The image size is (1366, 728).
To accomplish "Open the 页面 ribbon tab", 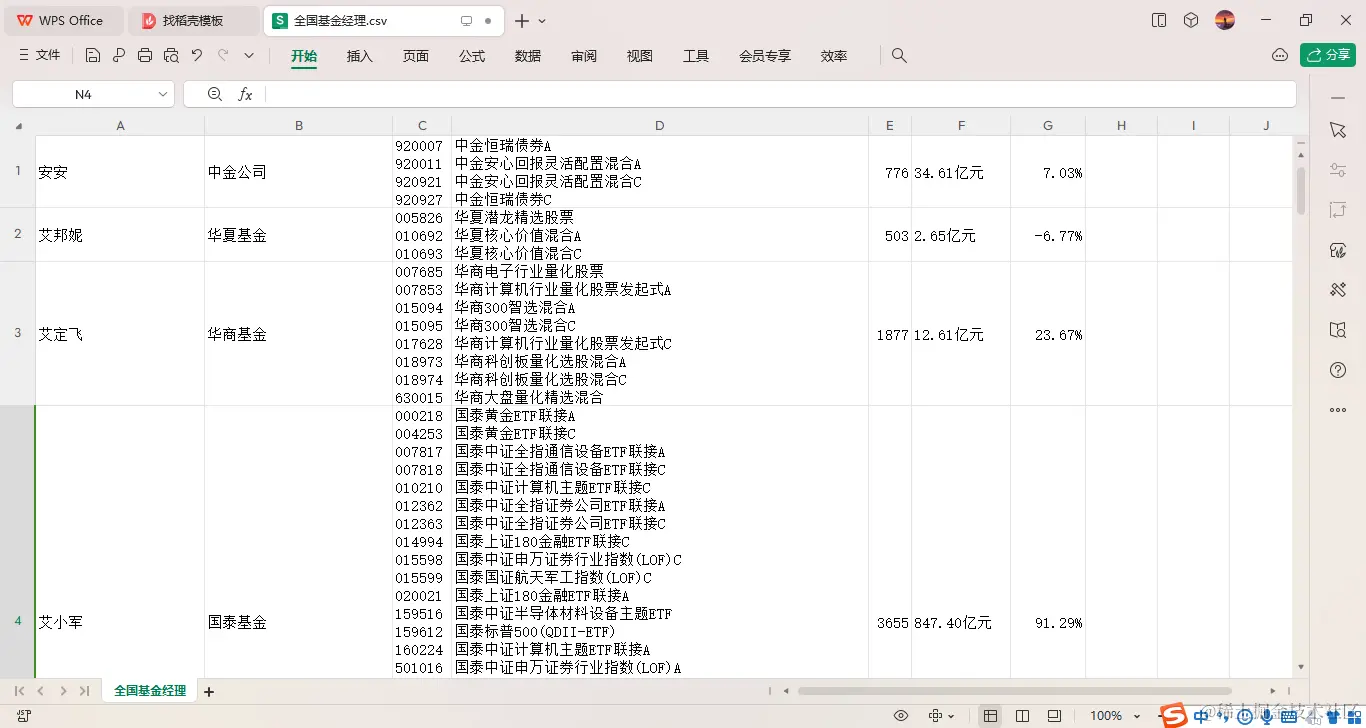I will pyautogui.click(x=416, y=56).
